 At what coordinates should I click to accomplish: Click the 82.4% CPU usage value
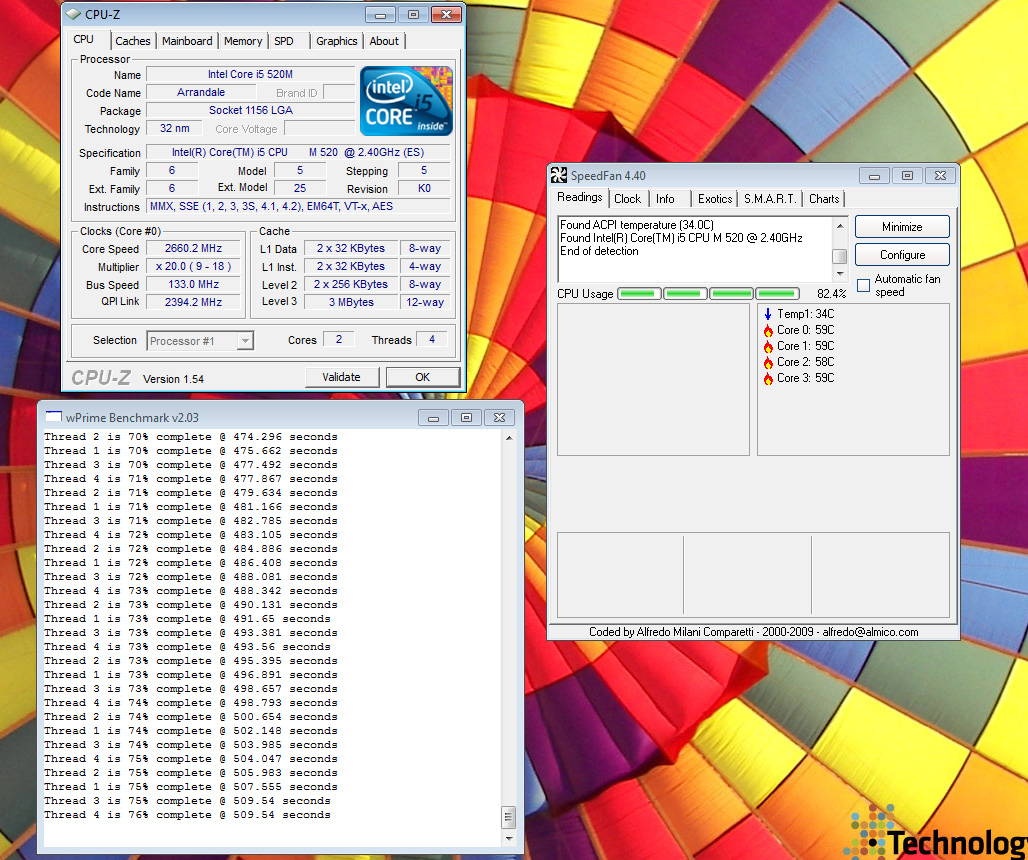831,294
